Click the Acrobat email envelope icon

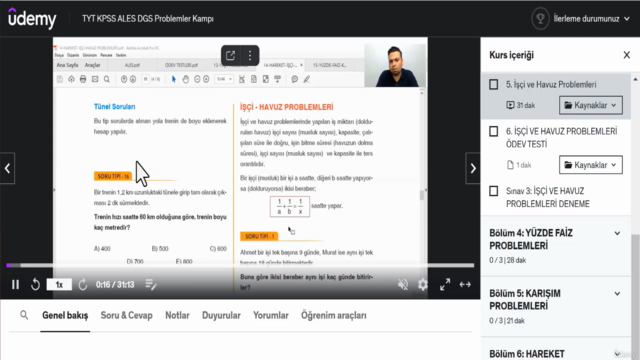point(95,79)
